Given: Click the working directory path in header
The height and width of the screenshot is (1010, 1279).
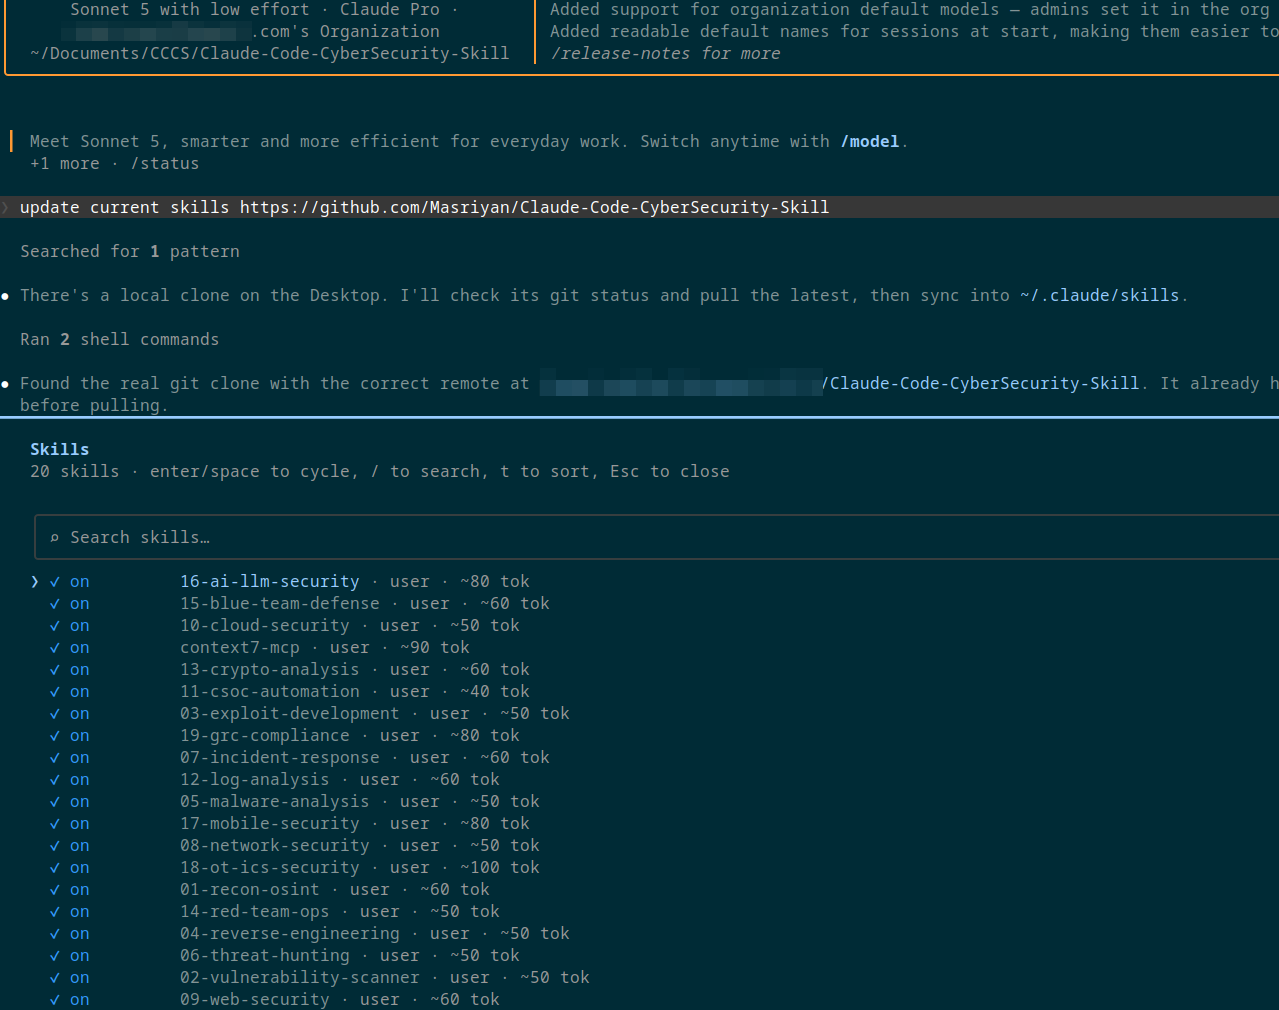Looking at the screenshot, I should (x=270, y=54).
